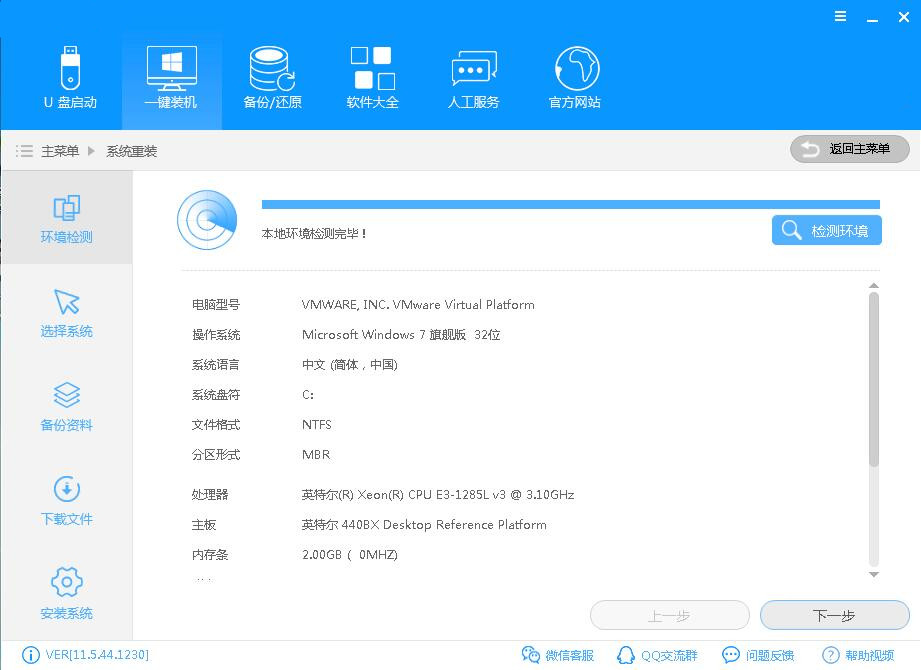Click the MBR partition type value
This screenshot has width=921, height=670.
(x=316, y=454)
